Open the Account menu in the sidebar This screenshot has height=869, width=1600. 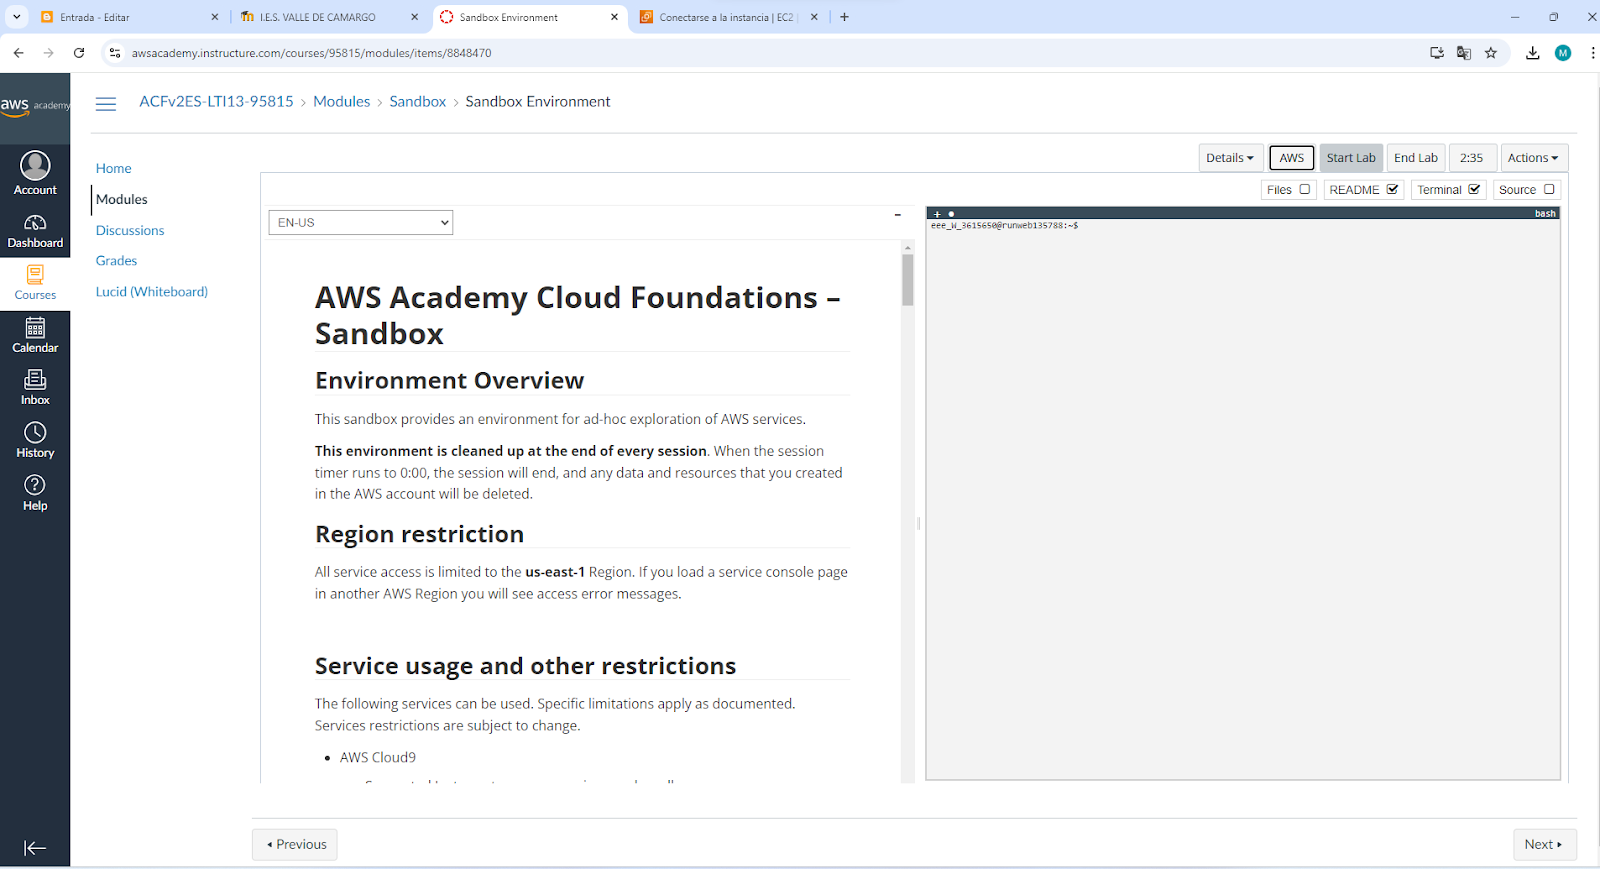35,173
